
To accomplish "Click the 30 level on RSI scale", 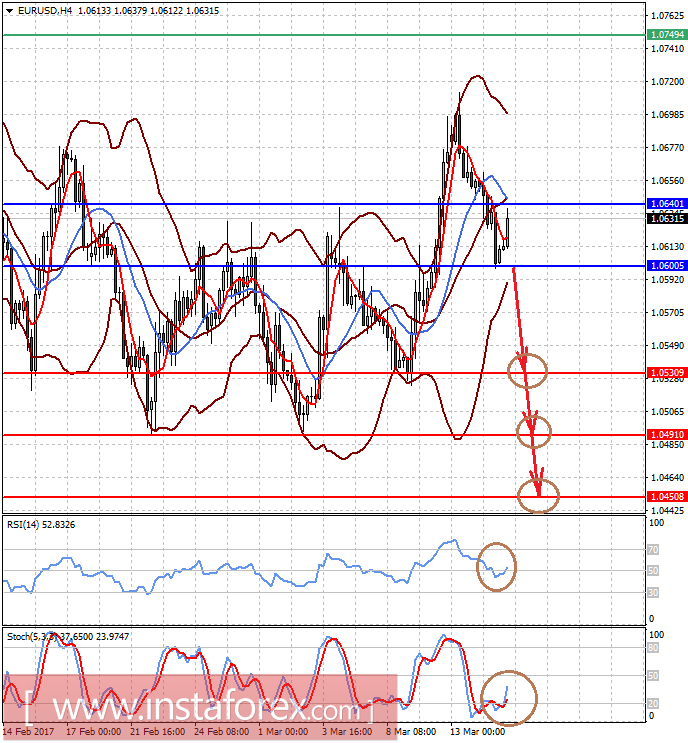I will click(653, 592).
